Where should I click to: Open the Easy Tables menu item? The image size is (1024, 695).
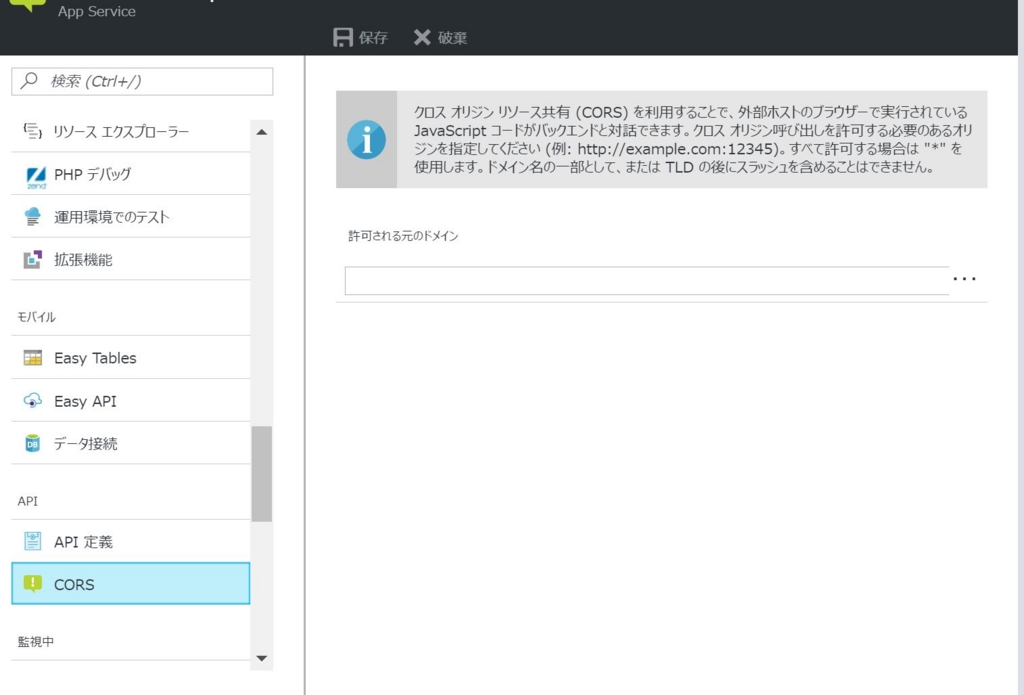[131, 358]
